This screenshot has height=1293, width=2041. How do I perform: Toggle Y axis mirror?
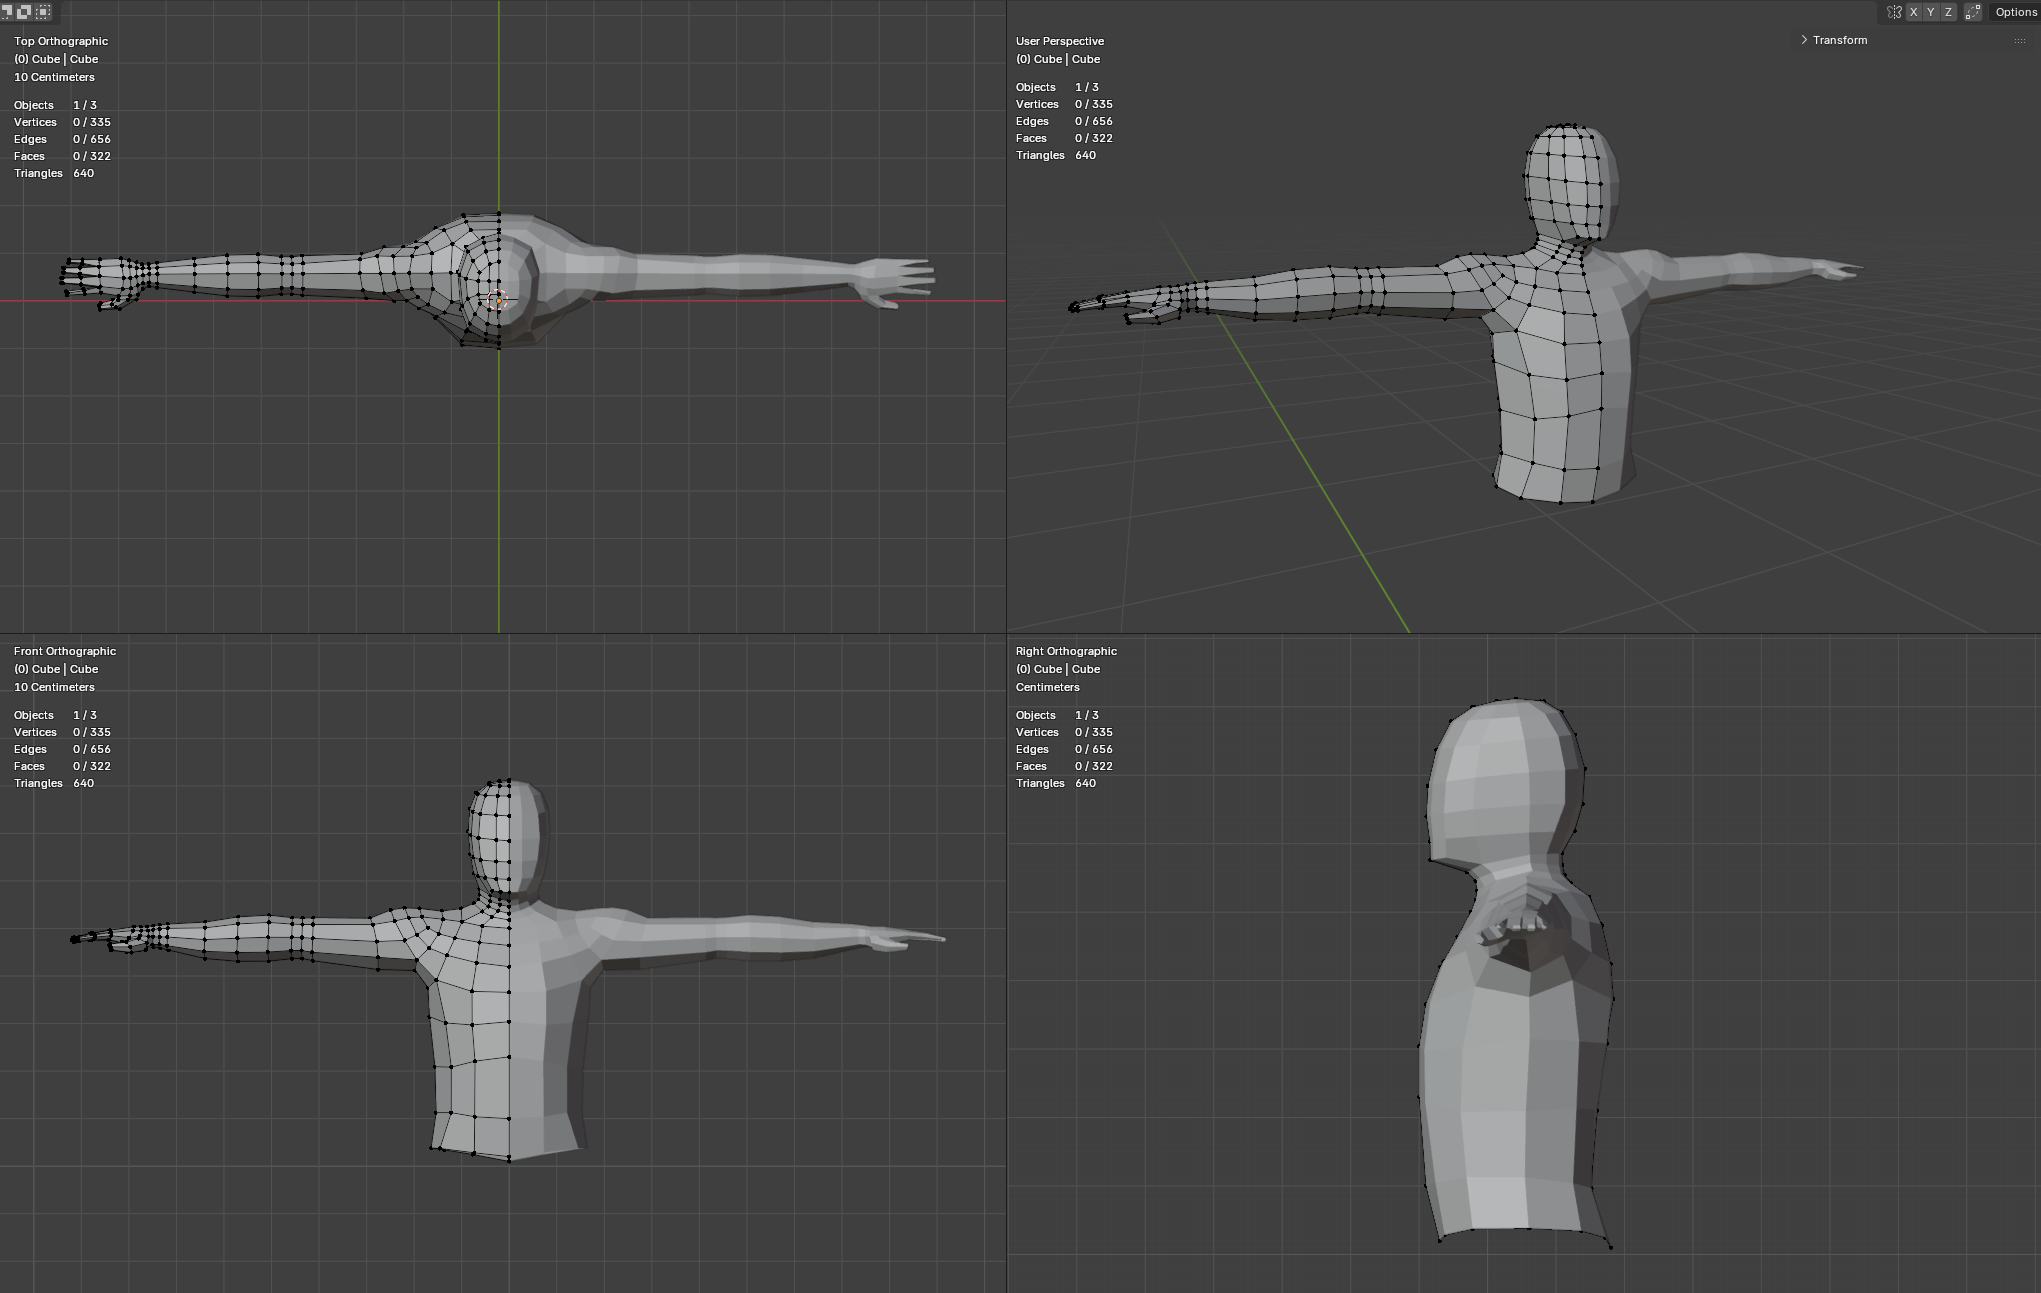point(1930,12)
